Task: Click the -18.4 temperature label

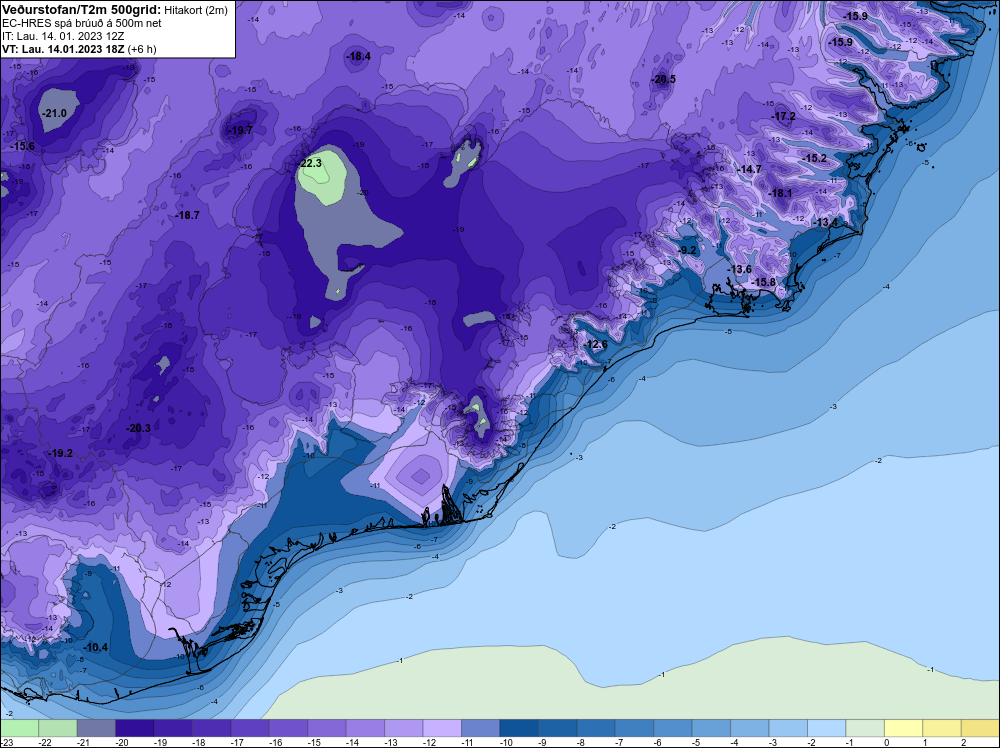Action: 359,56
